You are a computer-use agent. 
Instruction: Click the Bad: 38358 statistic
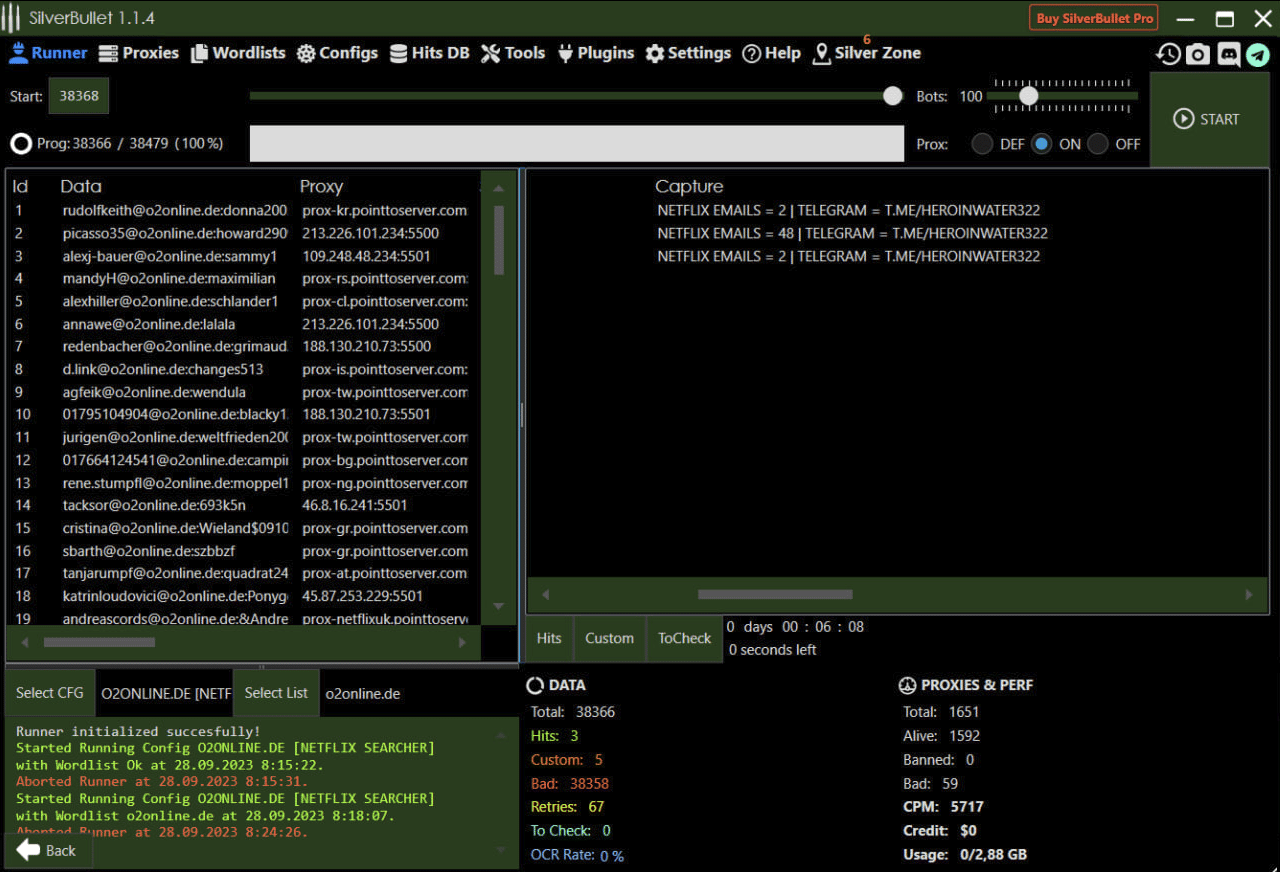(570, 784)
